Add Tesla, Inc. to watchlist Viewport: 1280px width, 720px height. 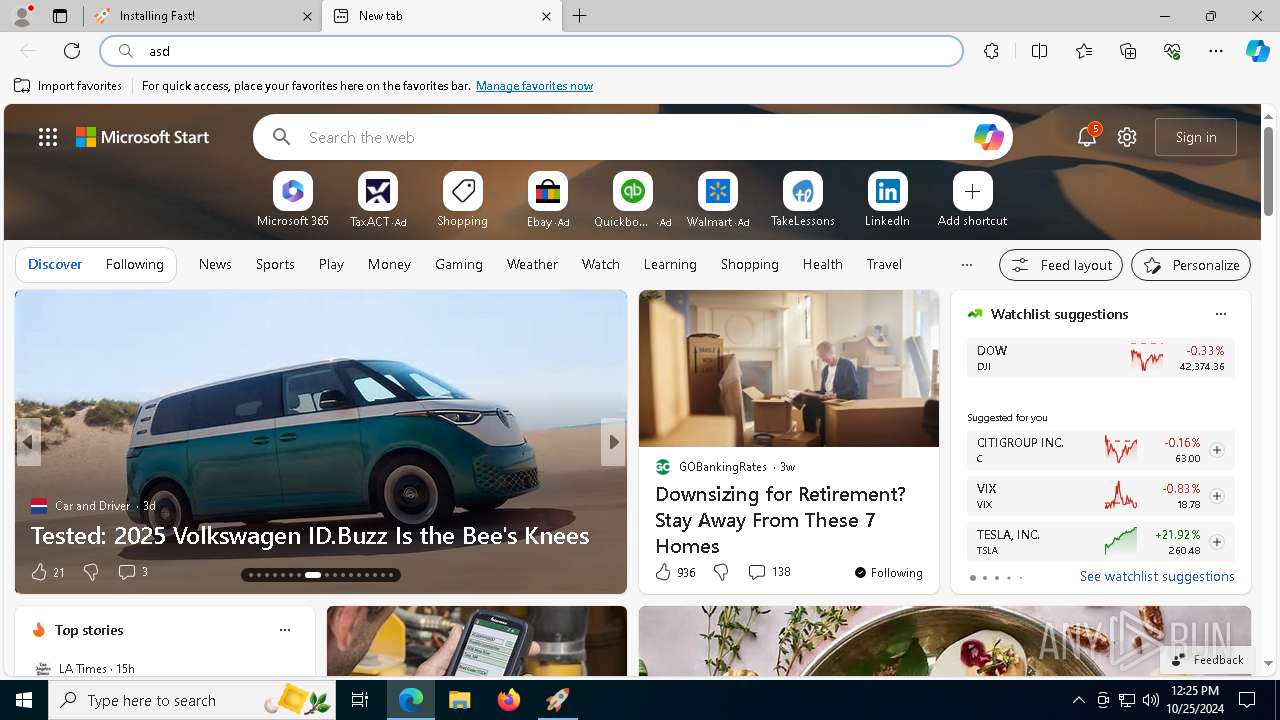coord(1216,542)
